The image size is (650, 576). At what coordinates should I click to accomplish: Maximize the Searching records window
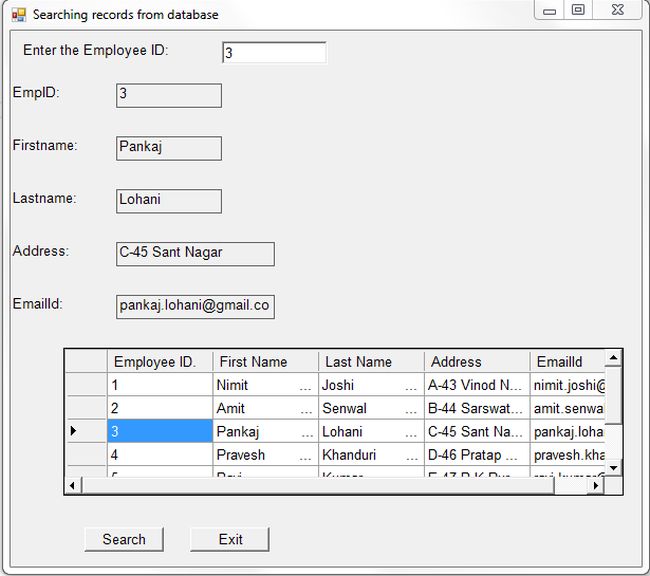tap(578, 10)
